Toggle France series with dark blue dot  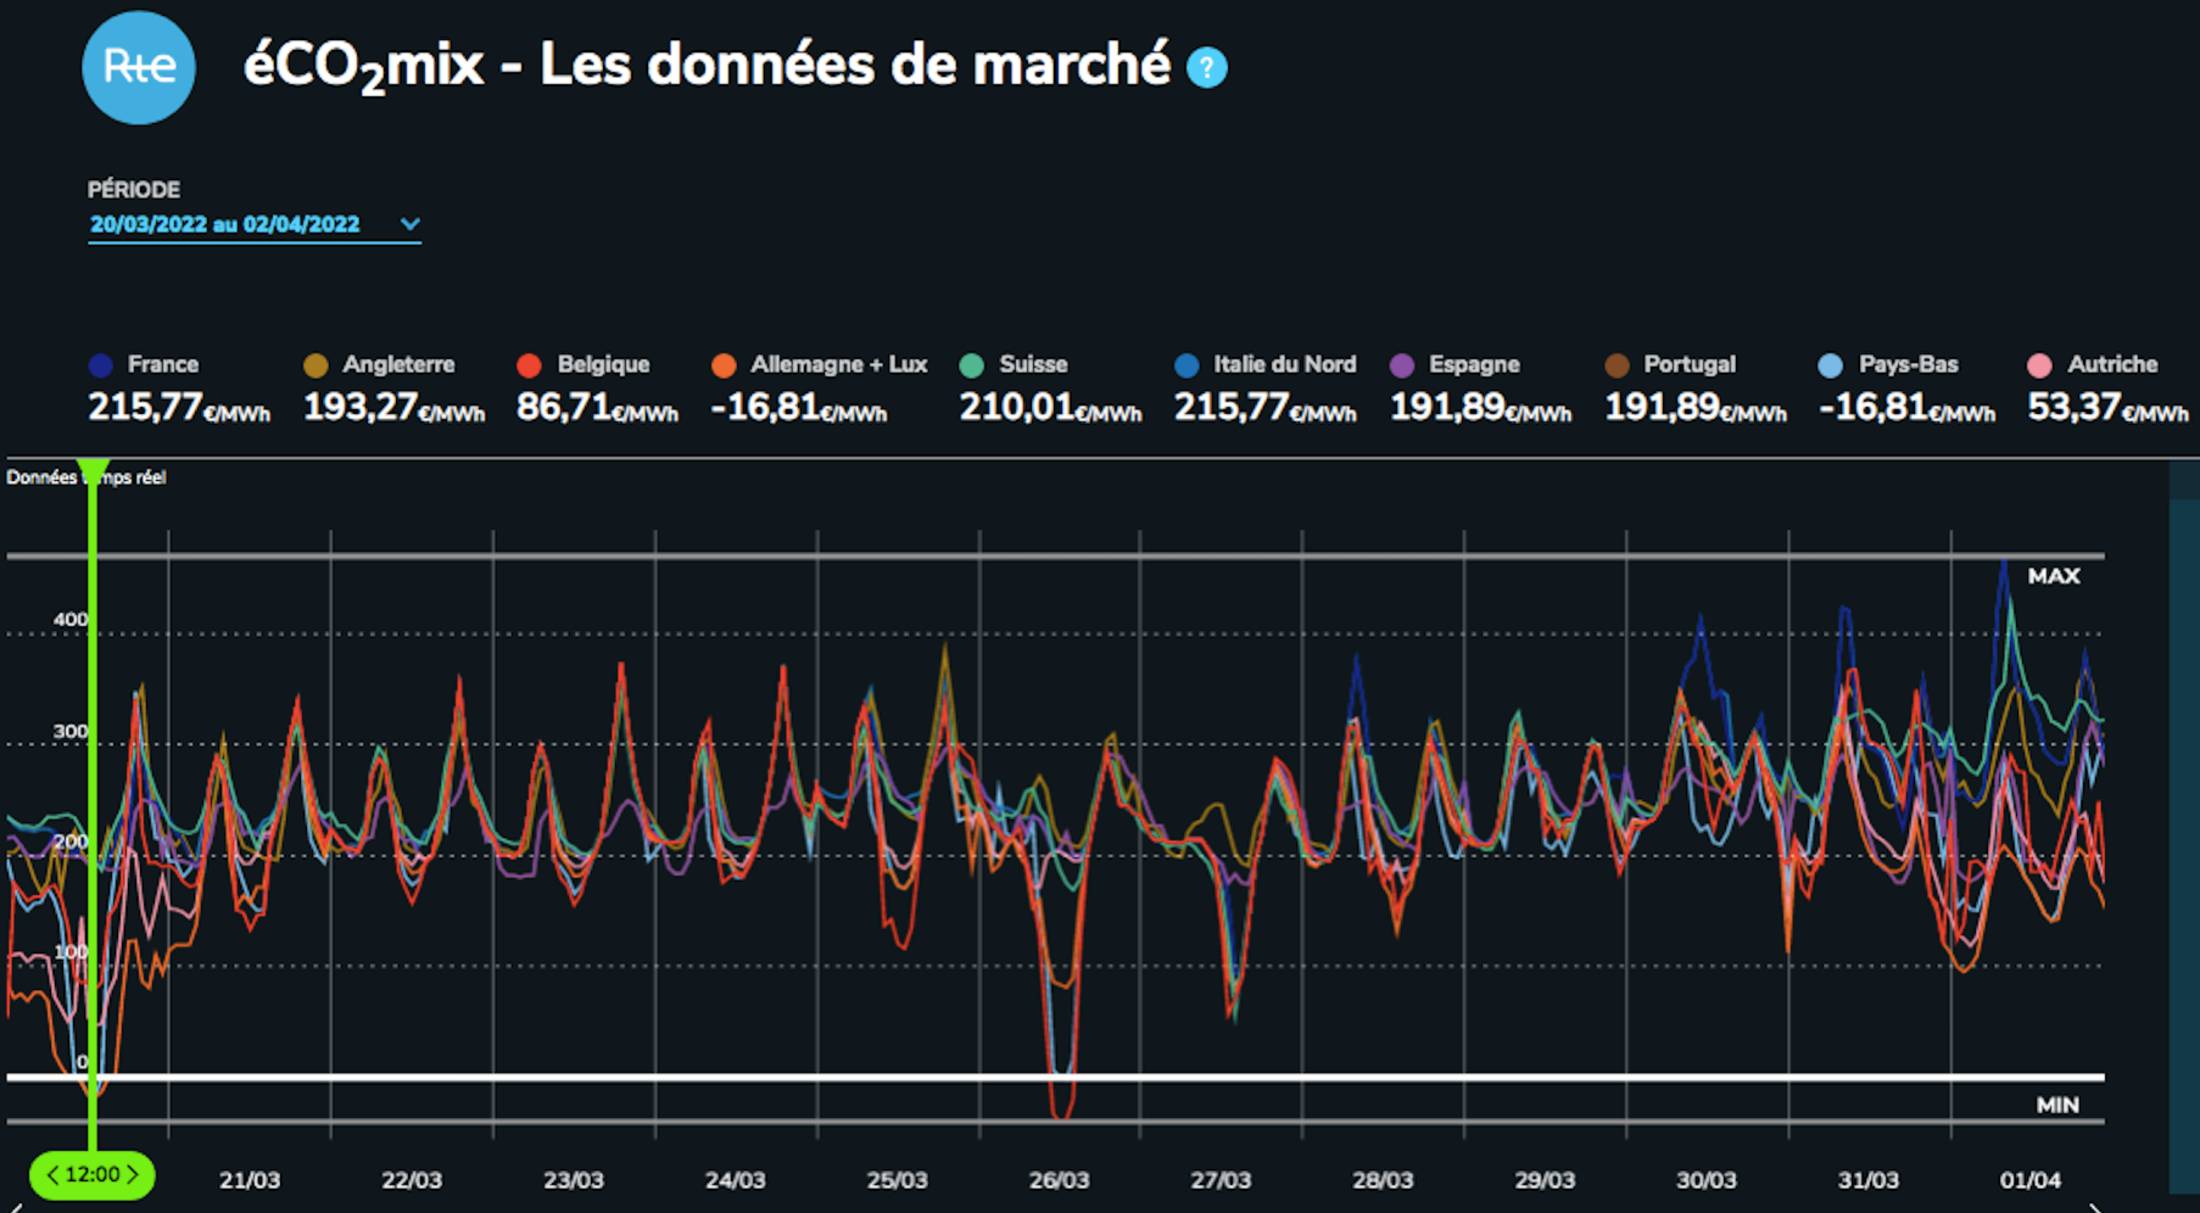tap(100, 365)
